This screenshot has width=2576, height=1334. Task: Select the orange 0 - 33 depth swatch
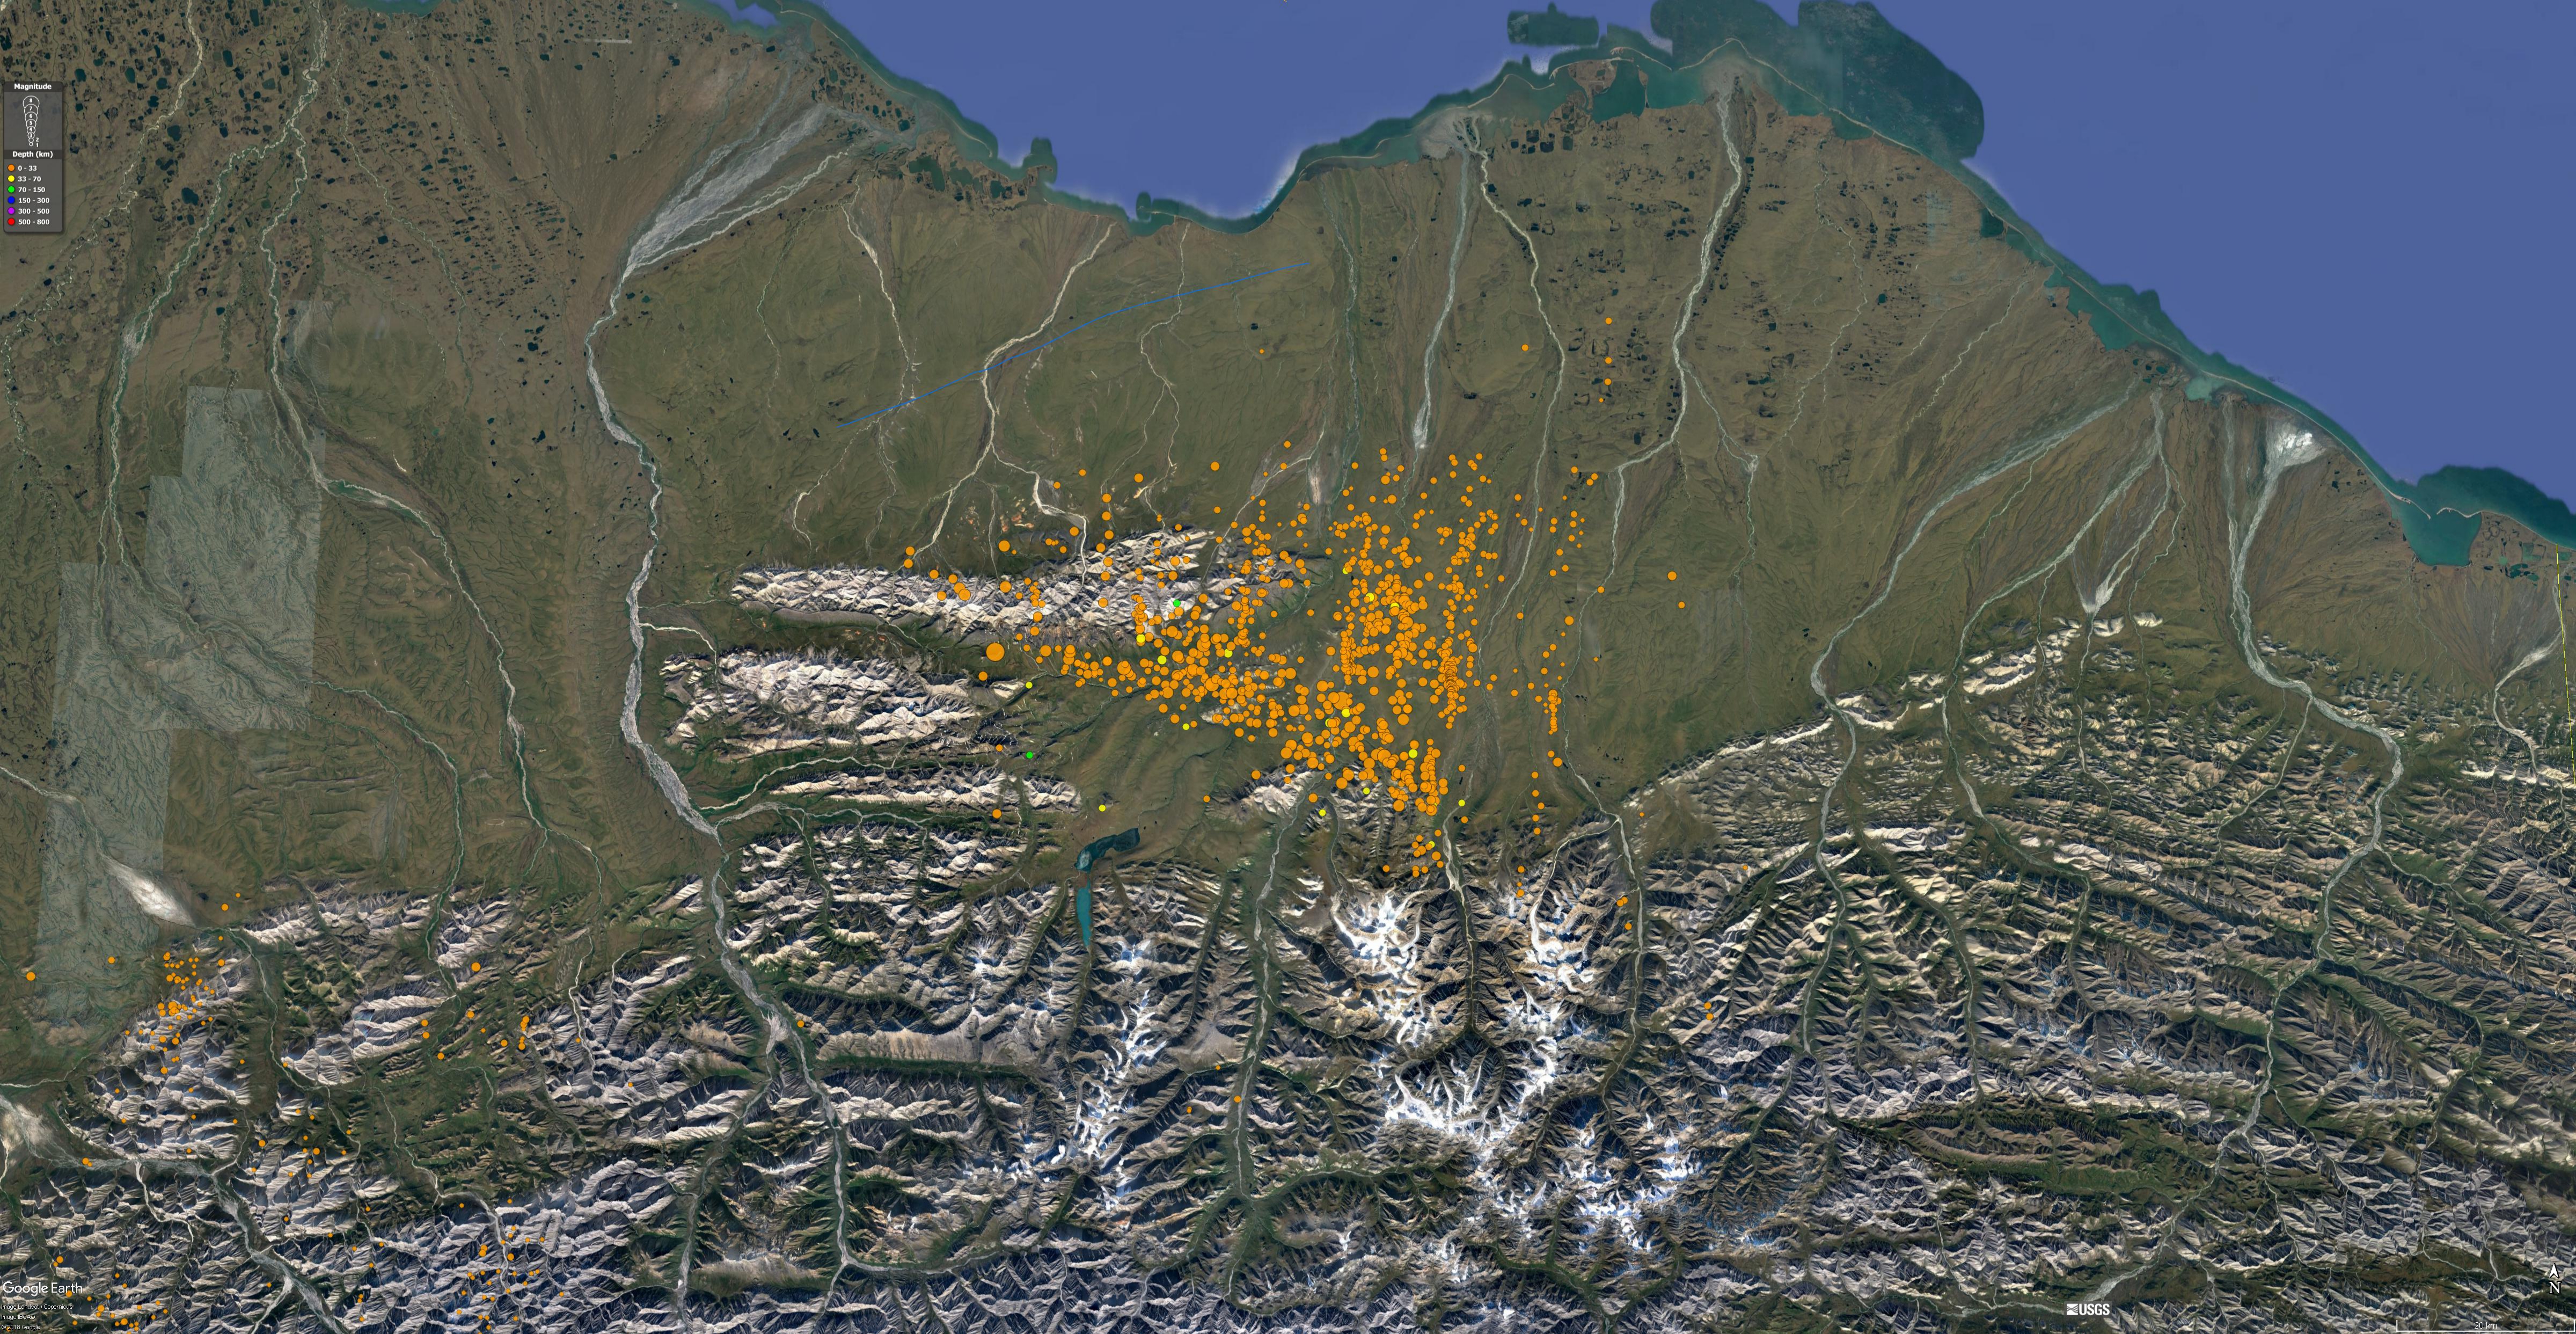(x=11, y=168)
